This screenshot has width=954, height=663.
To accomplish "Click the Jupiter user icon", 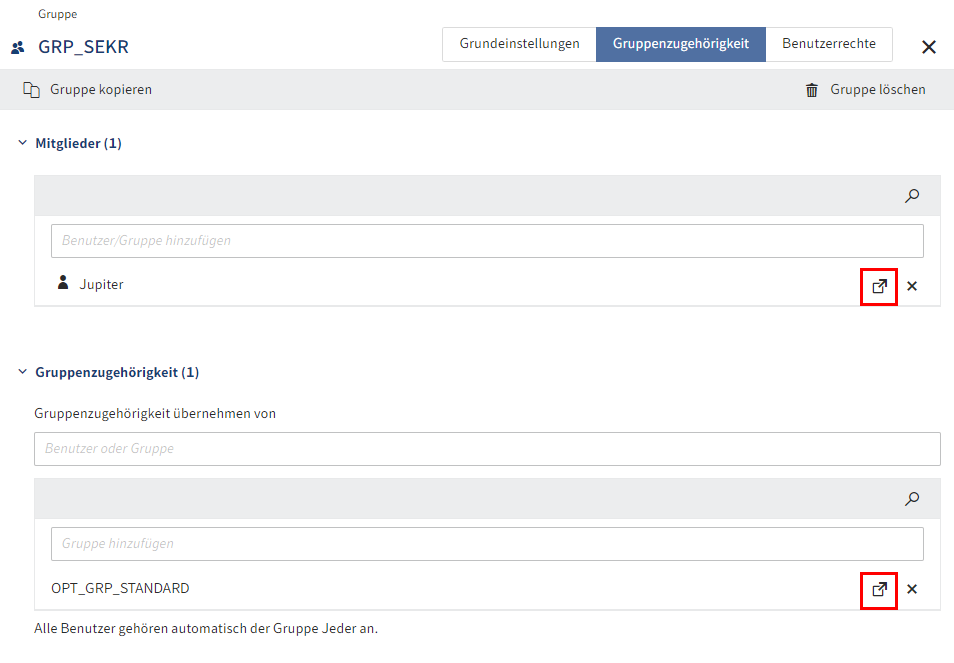I will pos(63,283).
